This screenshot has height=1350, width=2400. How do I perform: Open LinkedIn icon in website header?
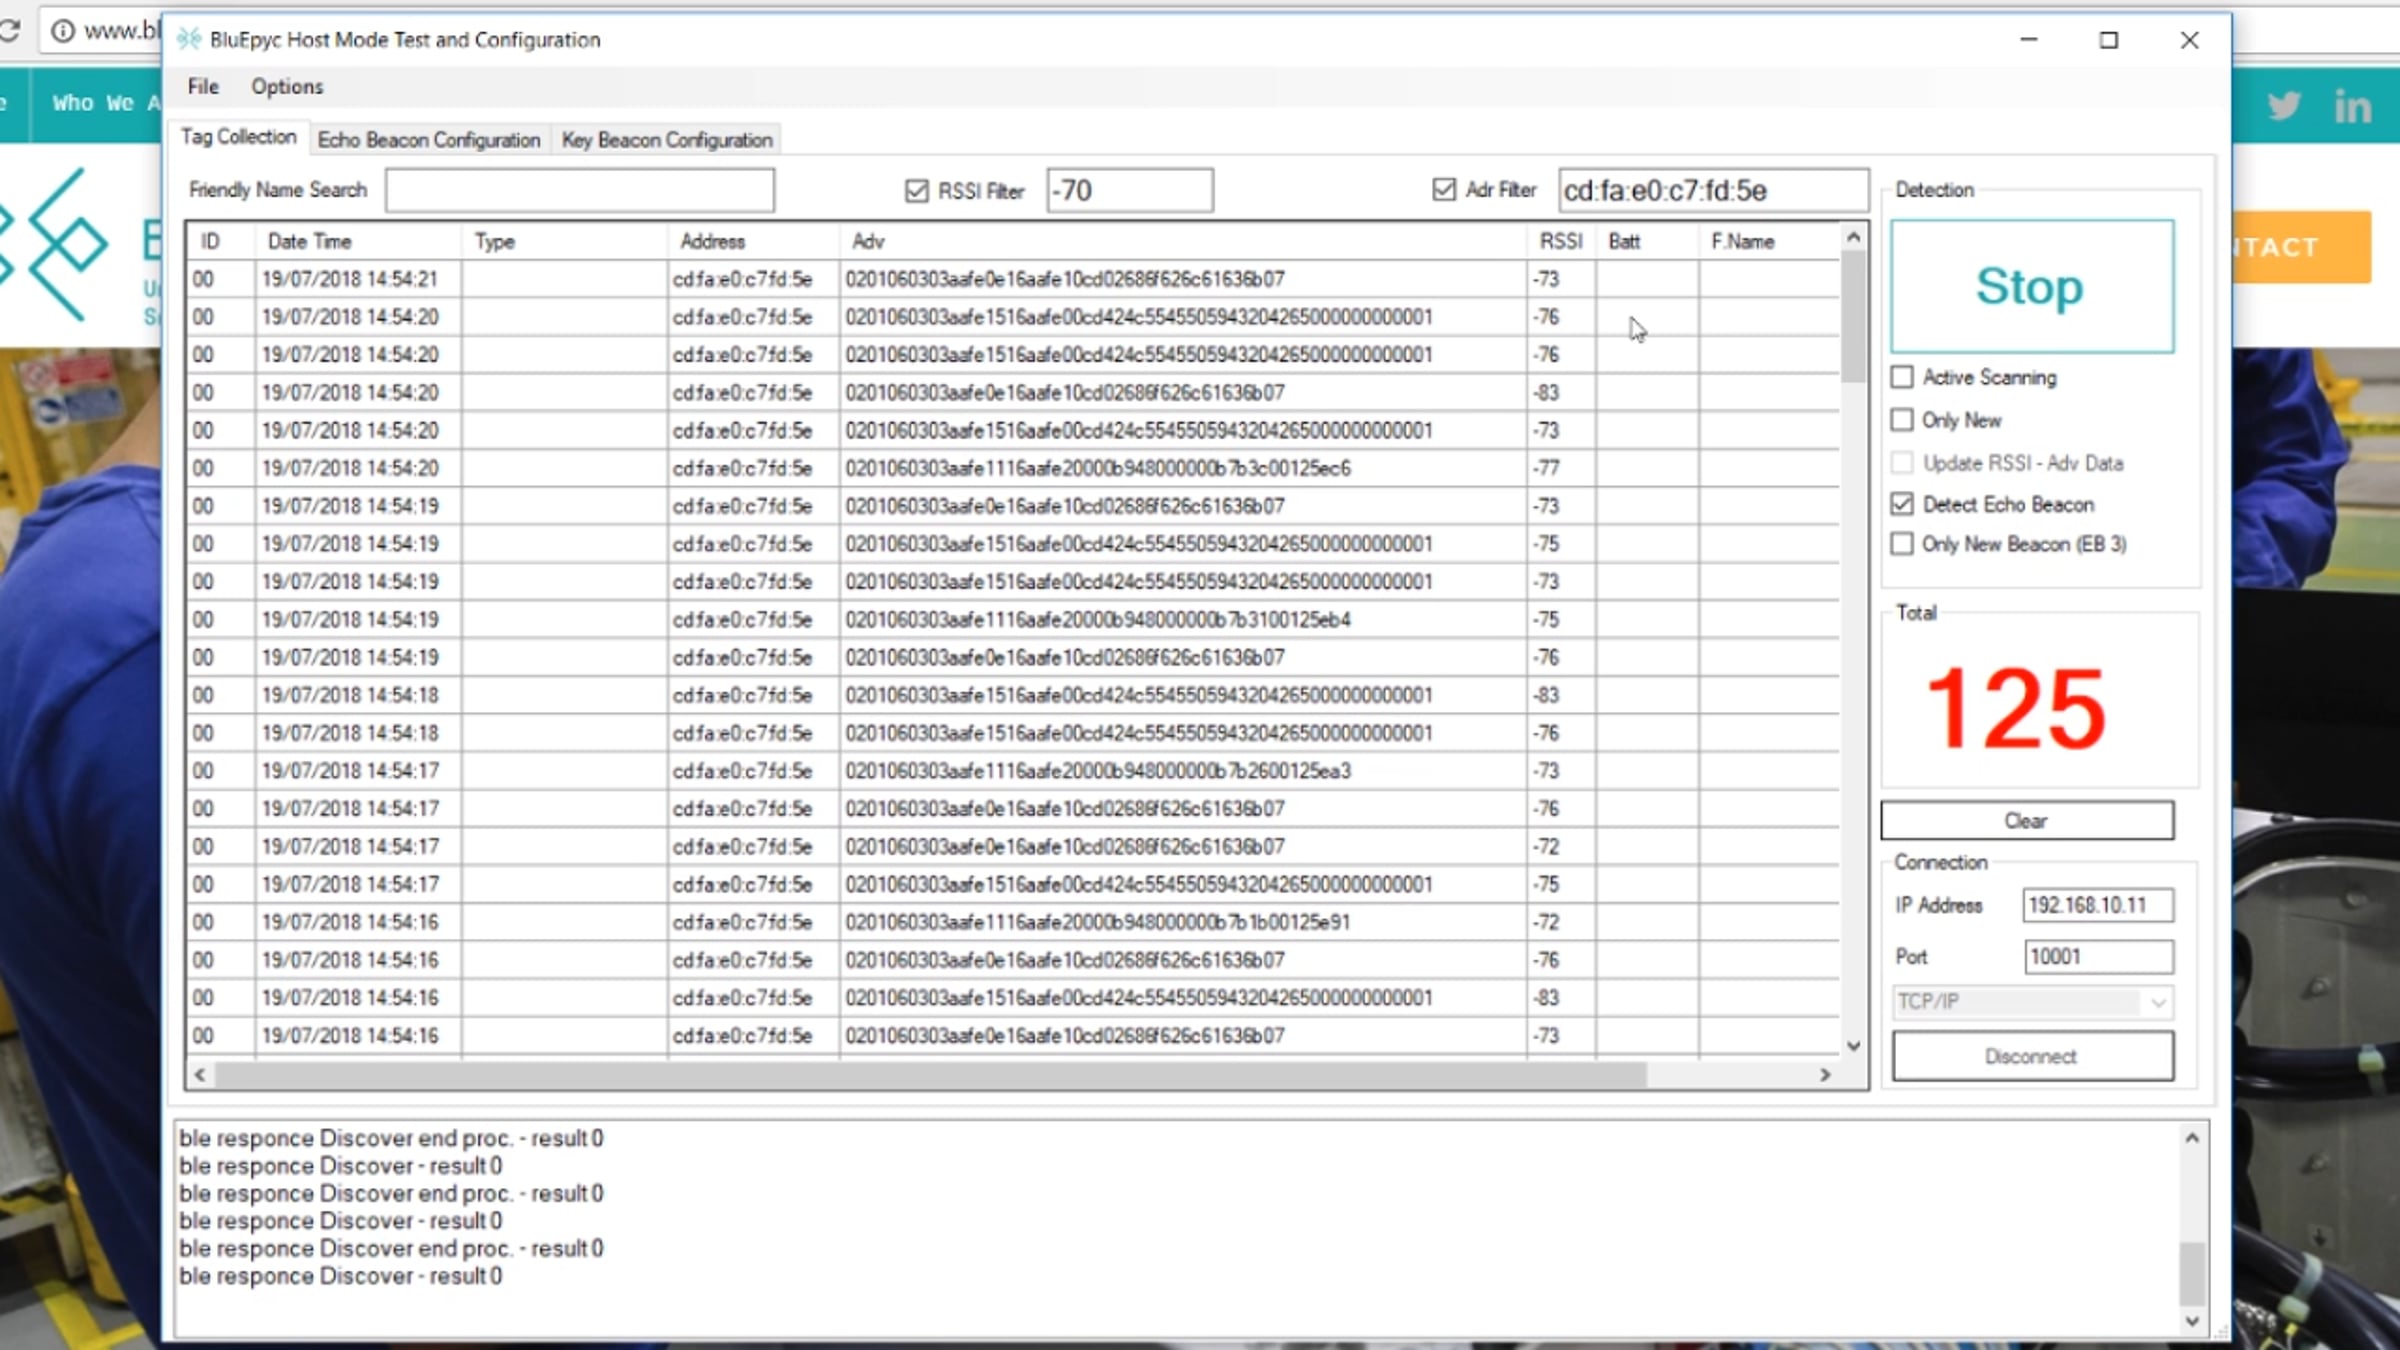click(x=2352, y=106)
